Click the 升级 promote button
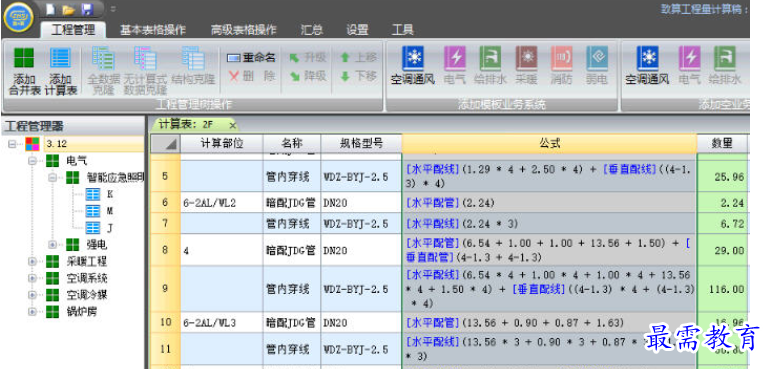This screenshot has width=768, height=369. click(x=308, y=58)
